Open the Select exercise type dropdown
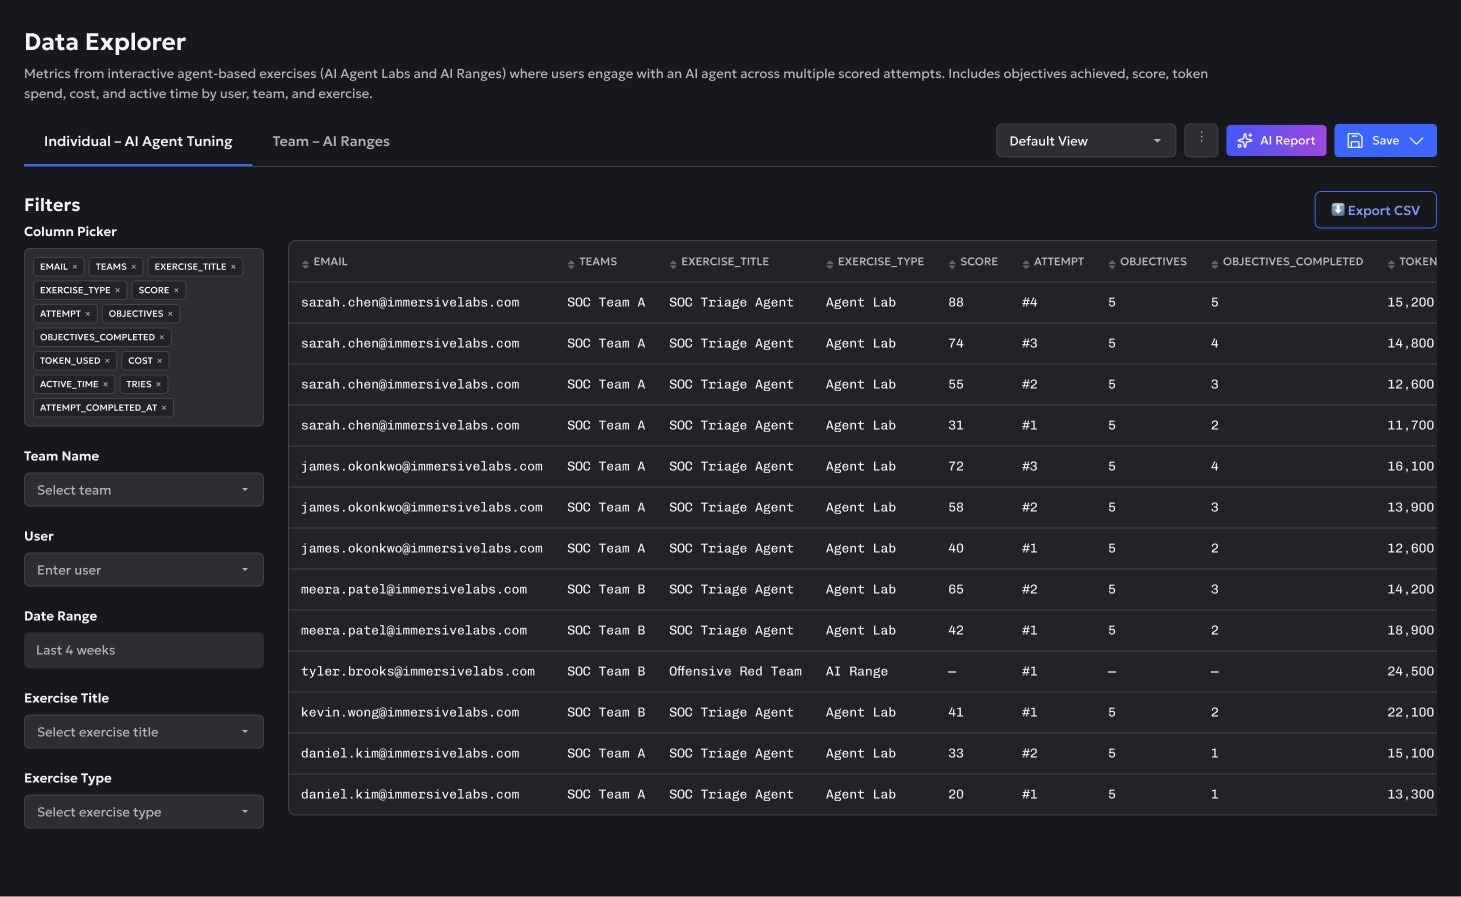This screenshot has width=1461, height=897. (x=144, y=812)
